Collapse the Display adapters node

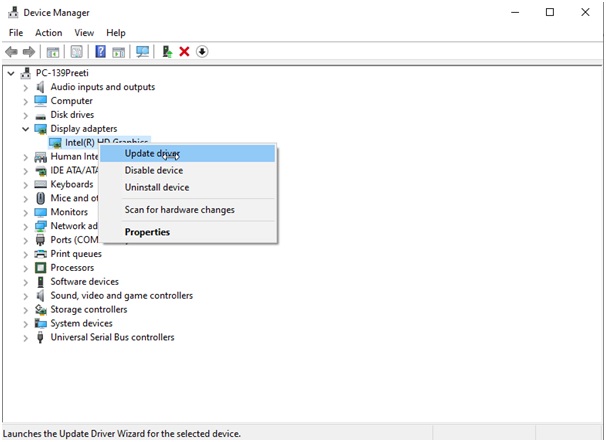tap(26, 129)
